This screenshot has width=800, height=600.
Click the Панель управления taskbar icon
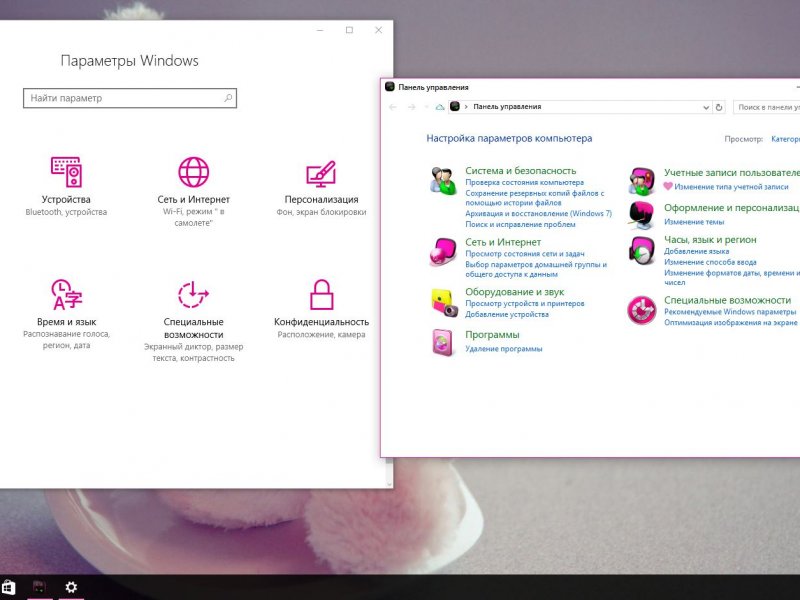coord(39,587)
